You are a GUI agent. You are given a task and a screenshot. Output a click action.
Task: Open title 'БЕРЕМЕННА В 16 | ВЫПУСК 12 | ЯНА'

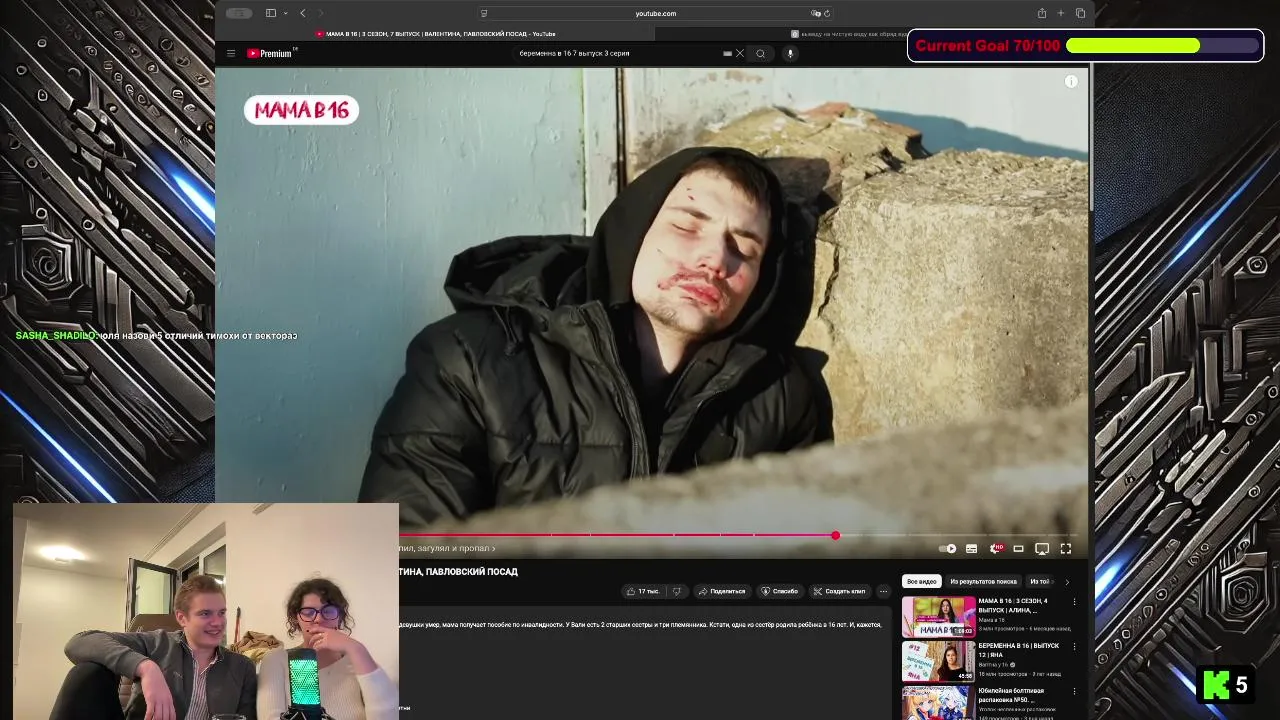point(1018,650)
